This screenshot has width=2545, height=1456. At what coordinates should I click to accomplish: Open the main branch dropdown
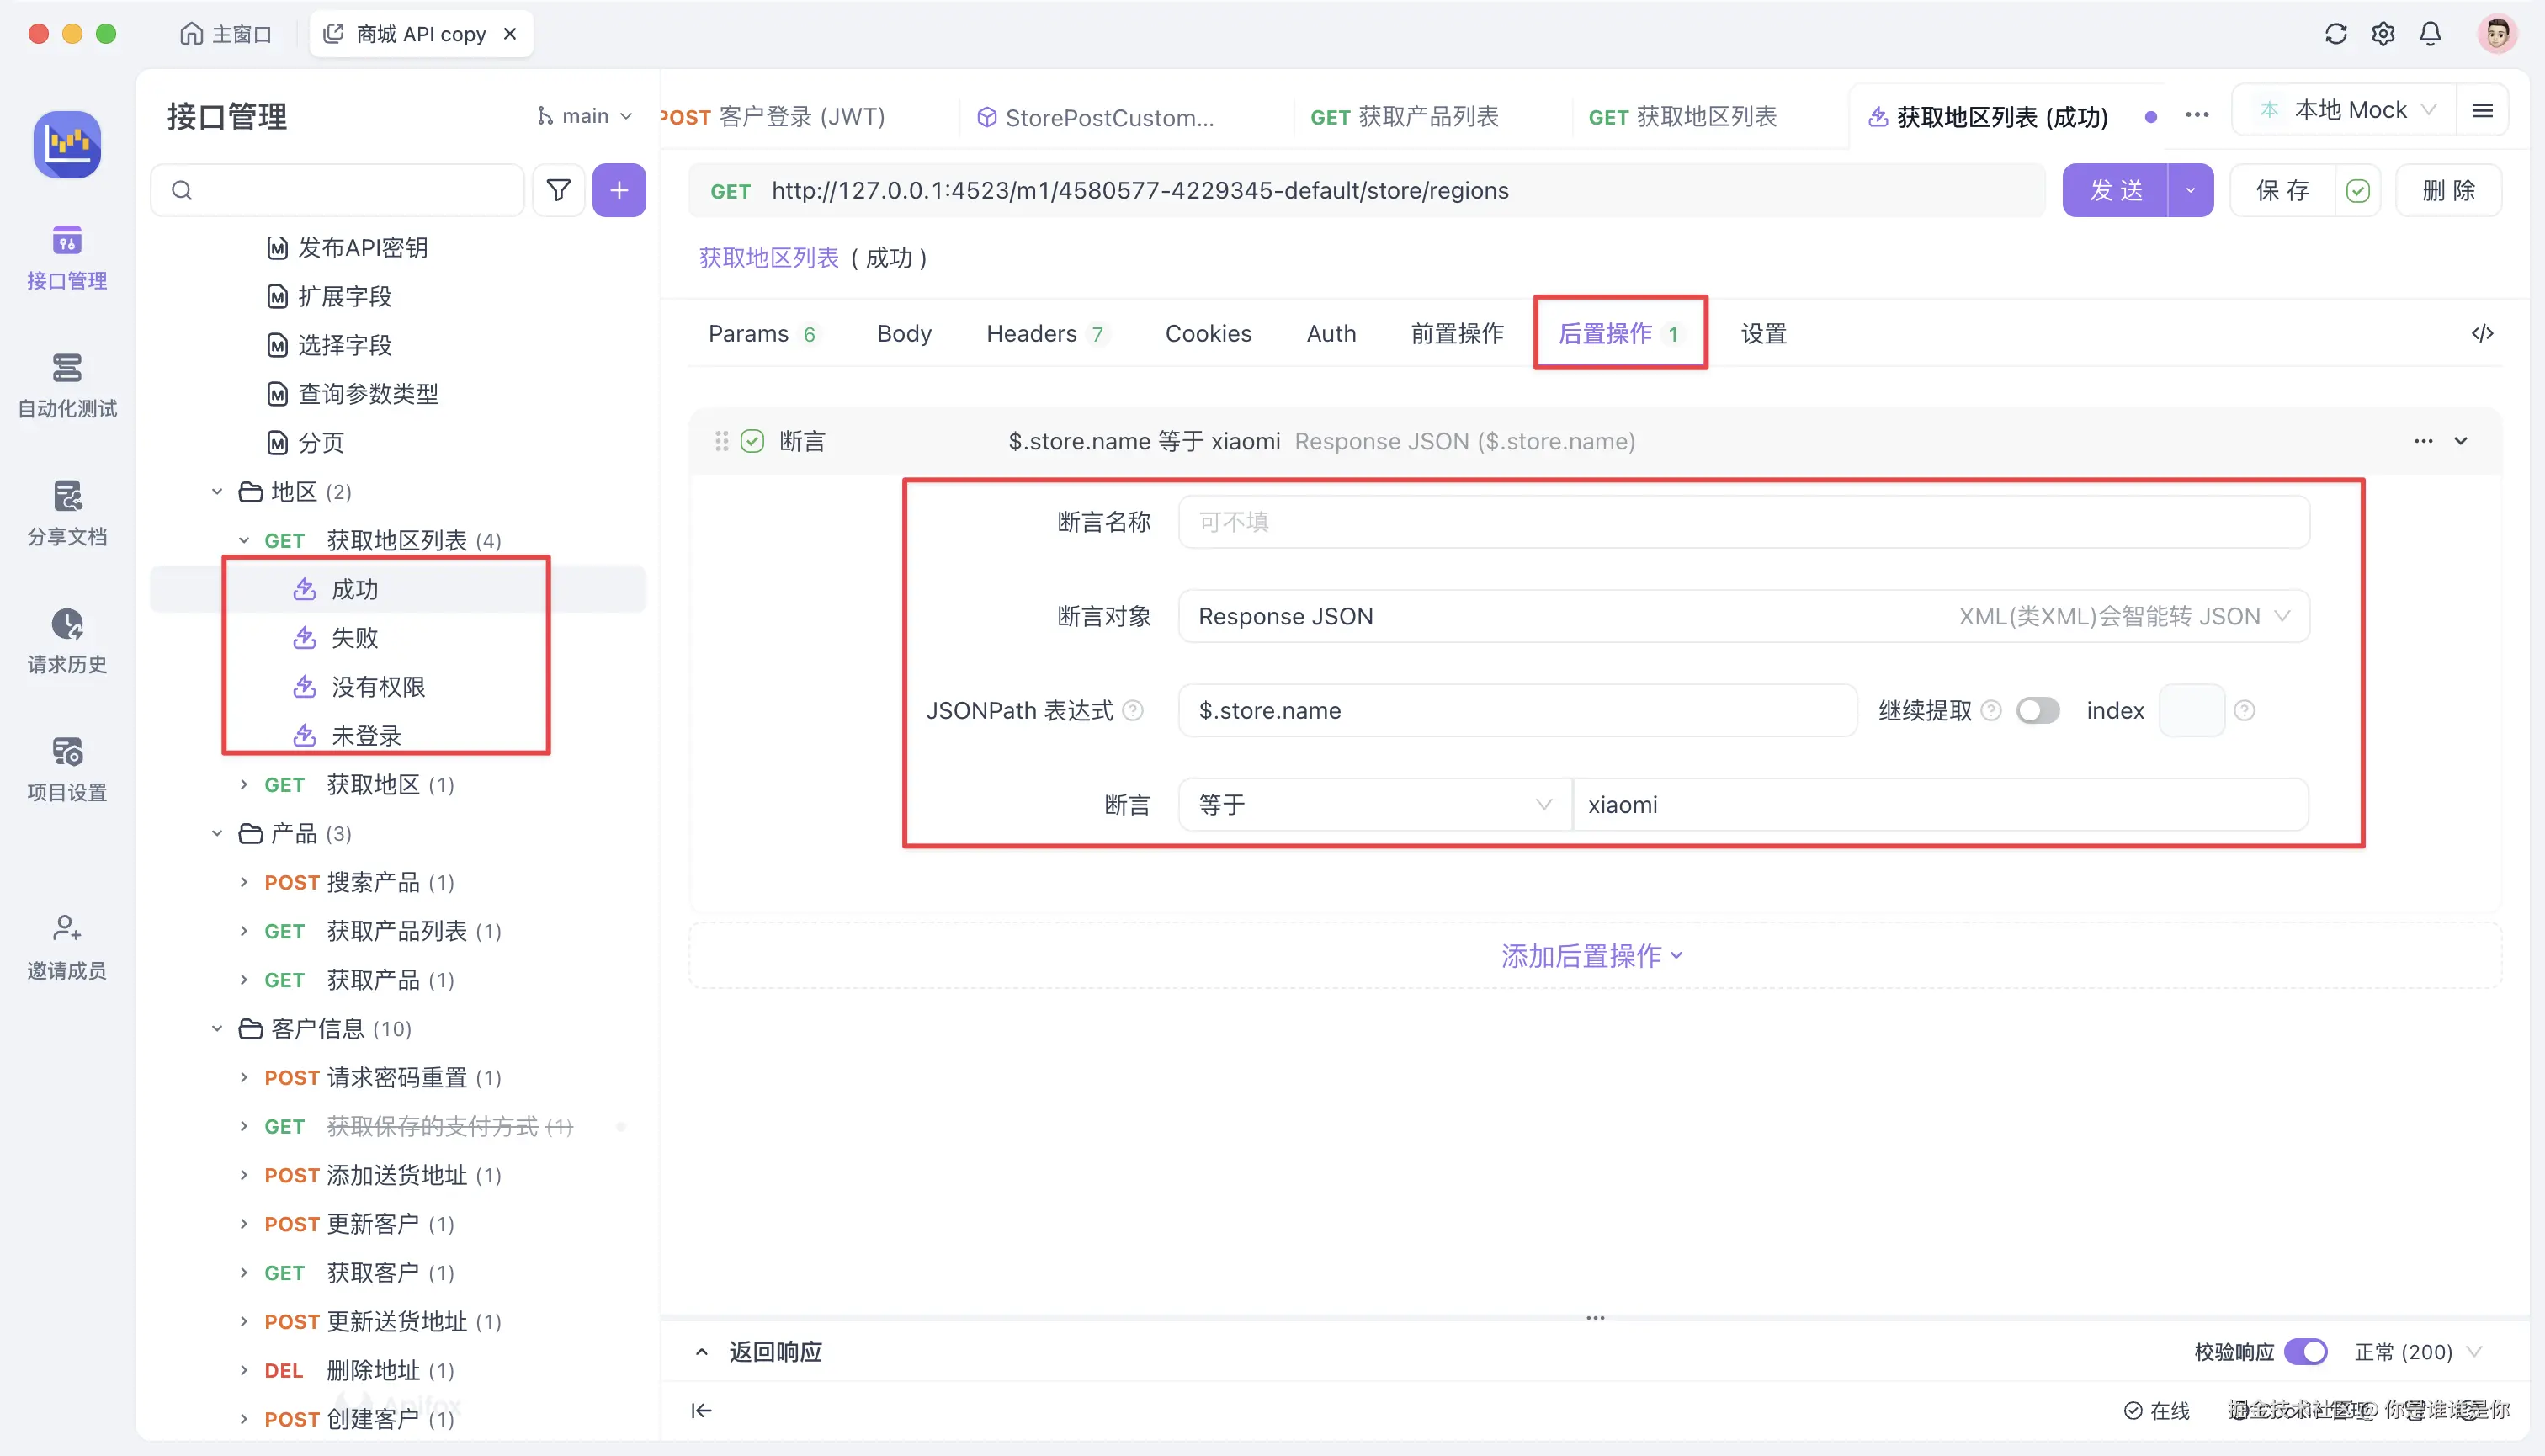point(584,115)
